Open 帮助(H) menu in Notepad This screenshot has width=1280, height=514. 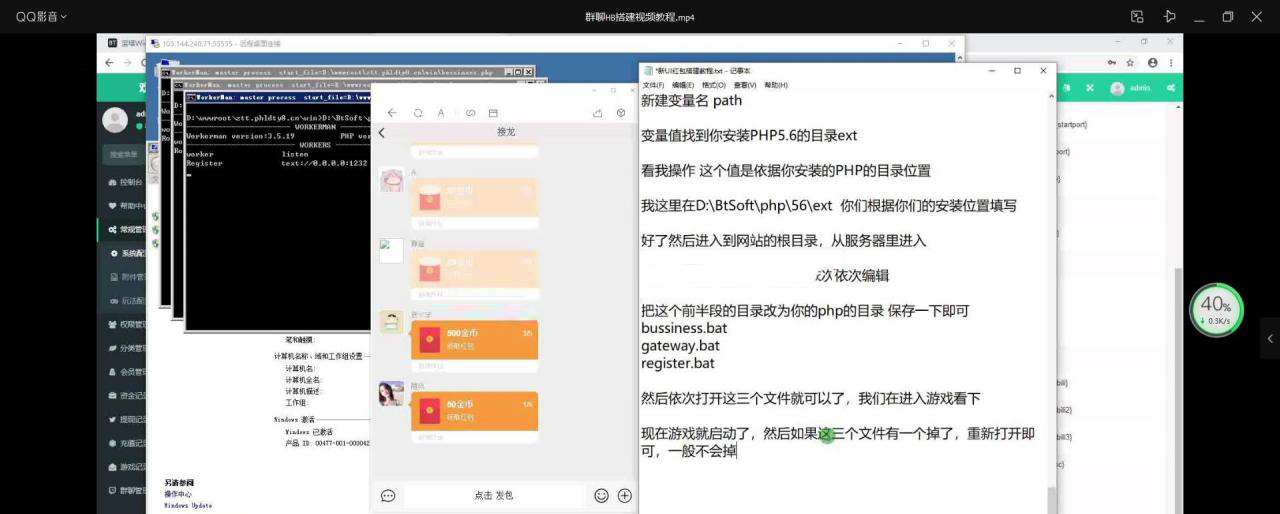pyautogui.click(x=776, y=85)
